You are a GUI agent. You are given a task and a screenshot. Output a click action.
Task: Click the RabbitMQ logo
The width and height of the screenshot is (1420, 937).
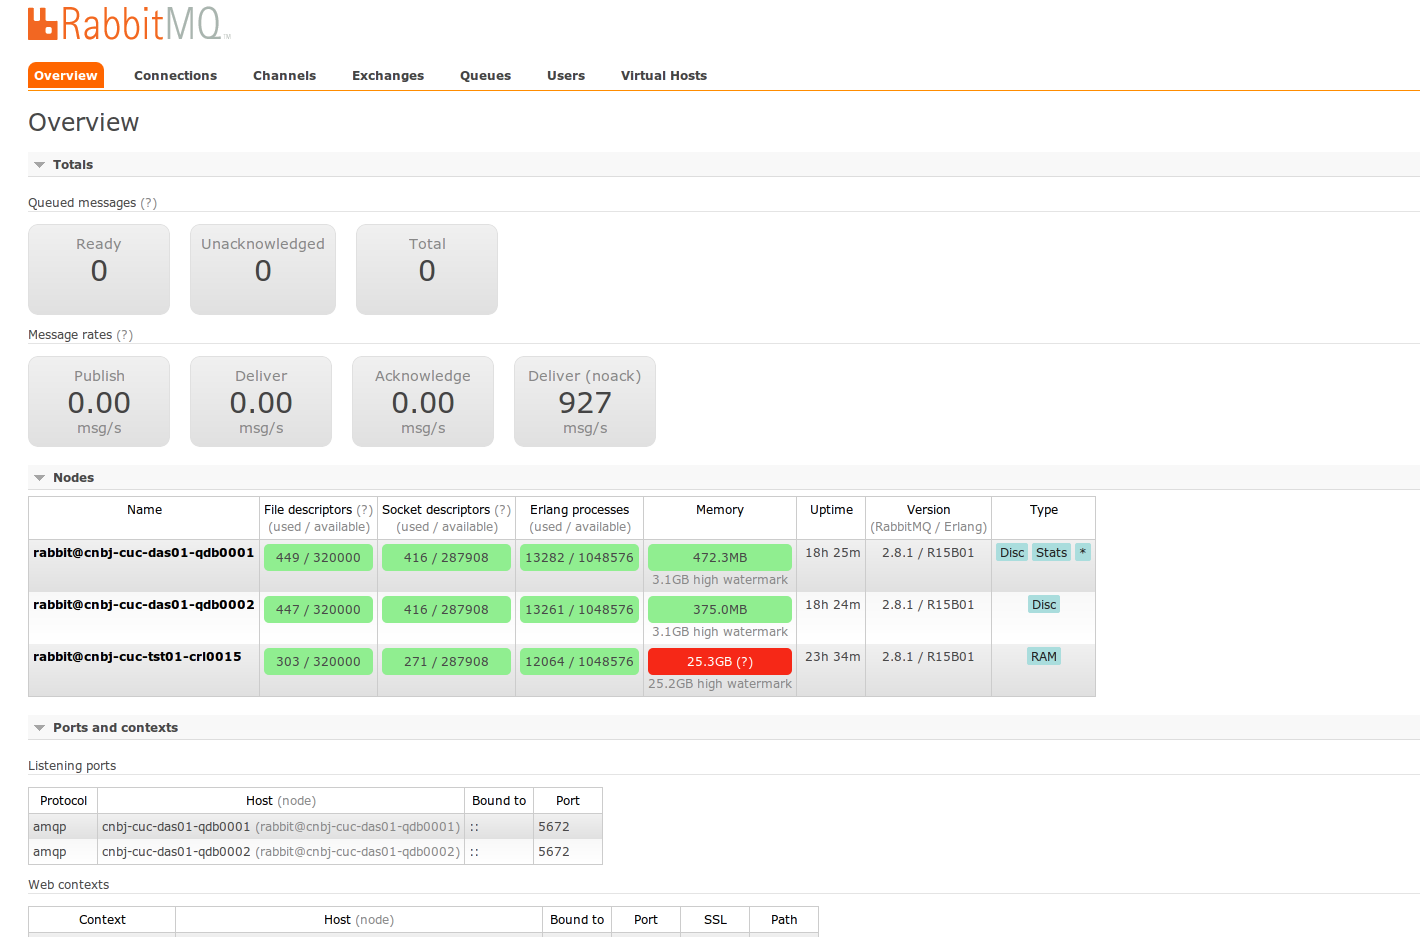pyautogui.click(x=129, y=23)
